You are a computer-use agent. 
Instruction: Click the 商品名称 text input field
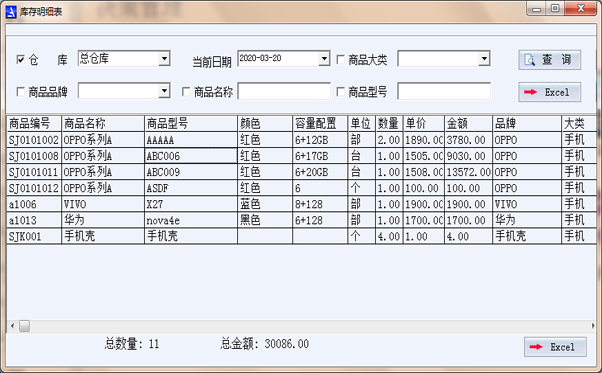click(284, 91)
